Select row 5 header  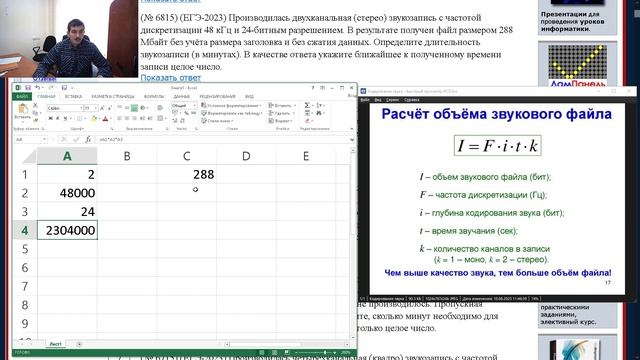(25, 249)
